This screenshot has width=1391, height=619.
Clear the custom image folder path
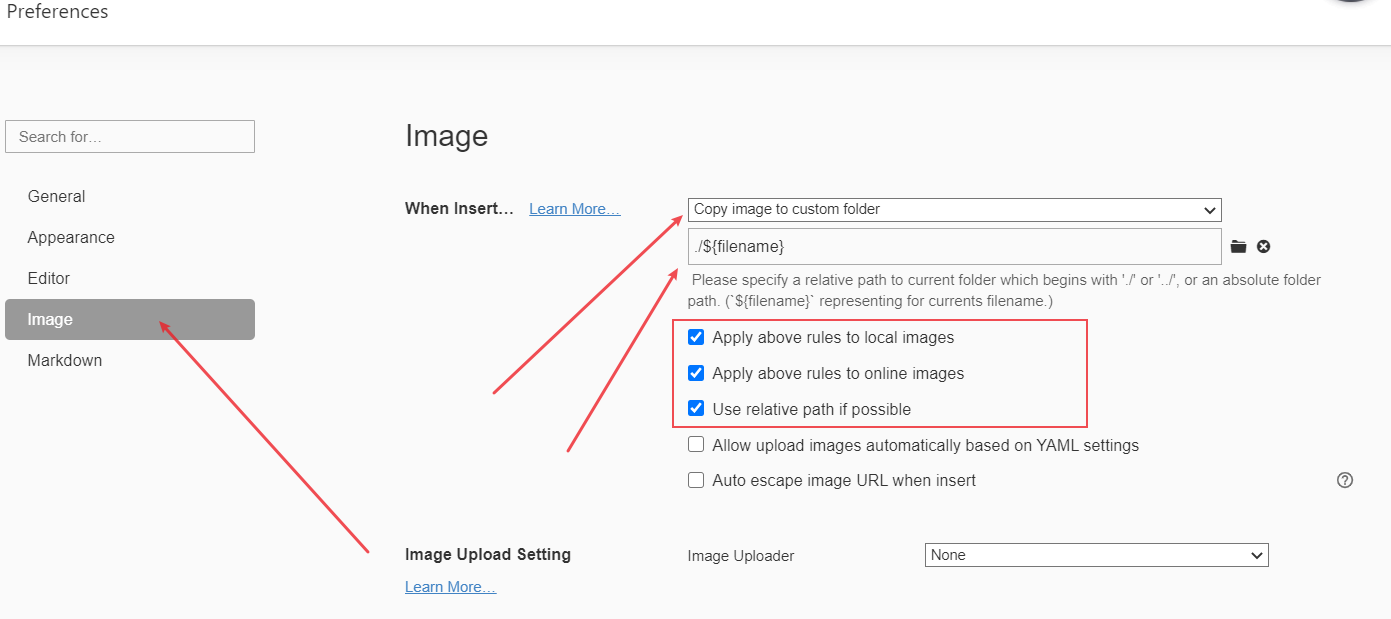click(1264, 247)
